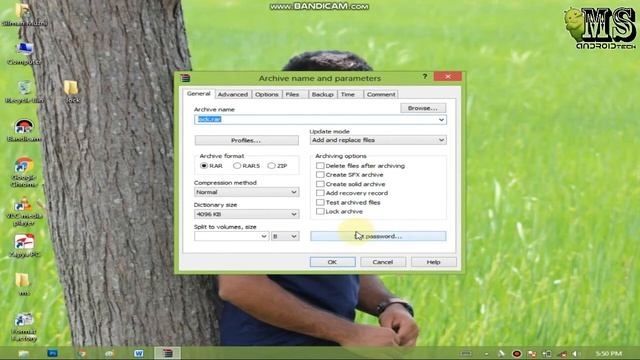Select the lock folder on the desktop

click(72, 91)
